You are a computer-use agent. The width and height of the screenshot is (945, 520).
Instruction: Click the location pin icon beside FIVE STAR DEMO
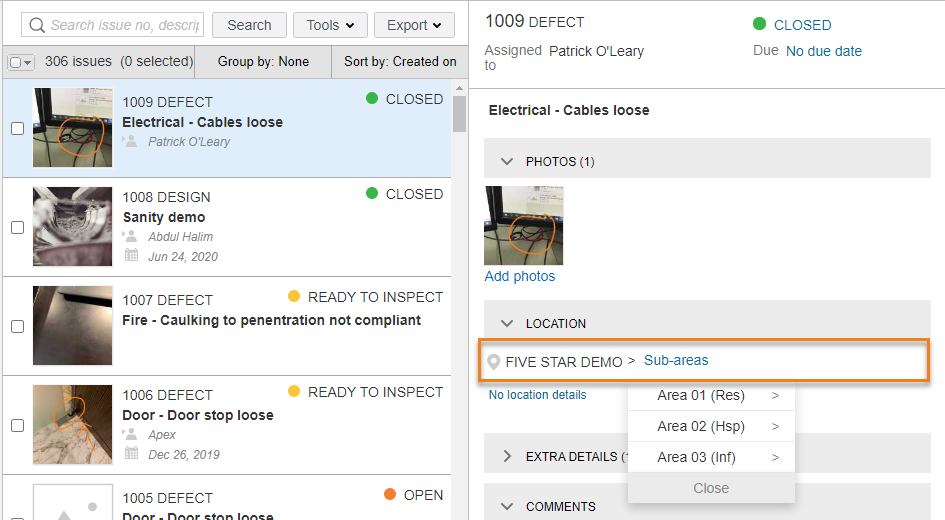pos(494,362)
